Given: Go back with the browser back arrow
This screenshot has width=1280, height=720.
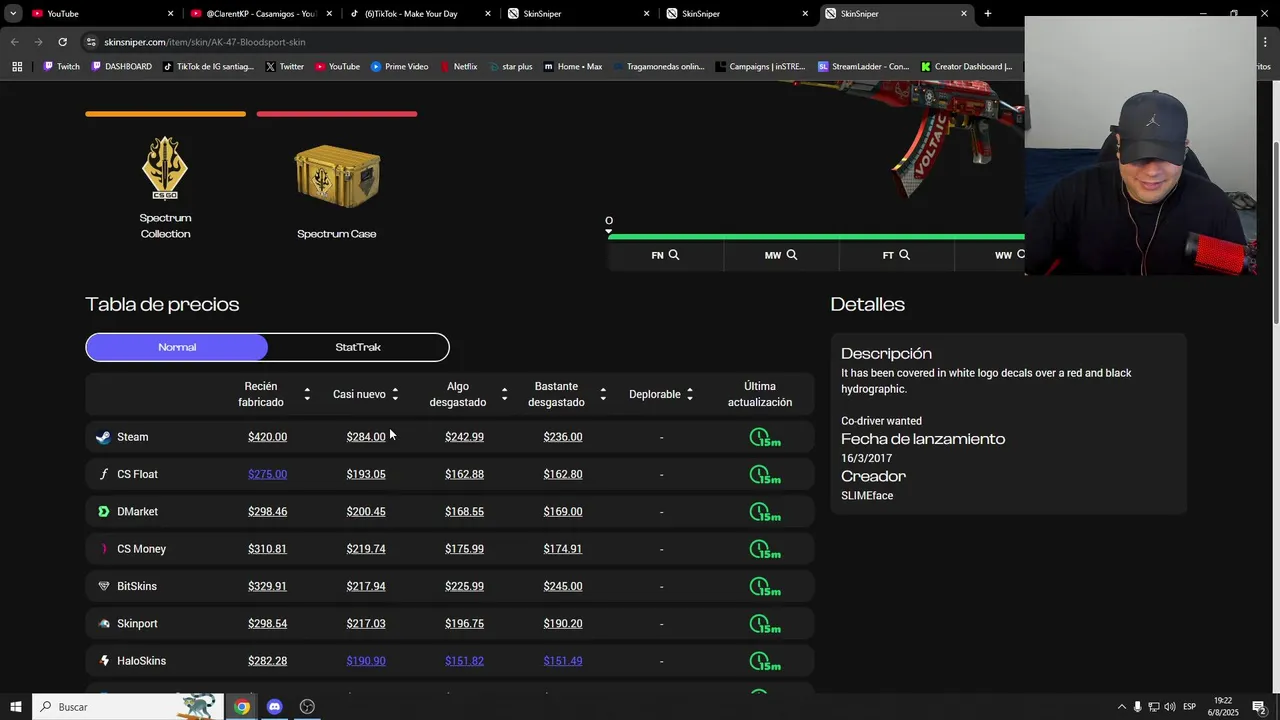Looking at the screenshot, I should pos(14,42).
